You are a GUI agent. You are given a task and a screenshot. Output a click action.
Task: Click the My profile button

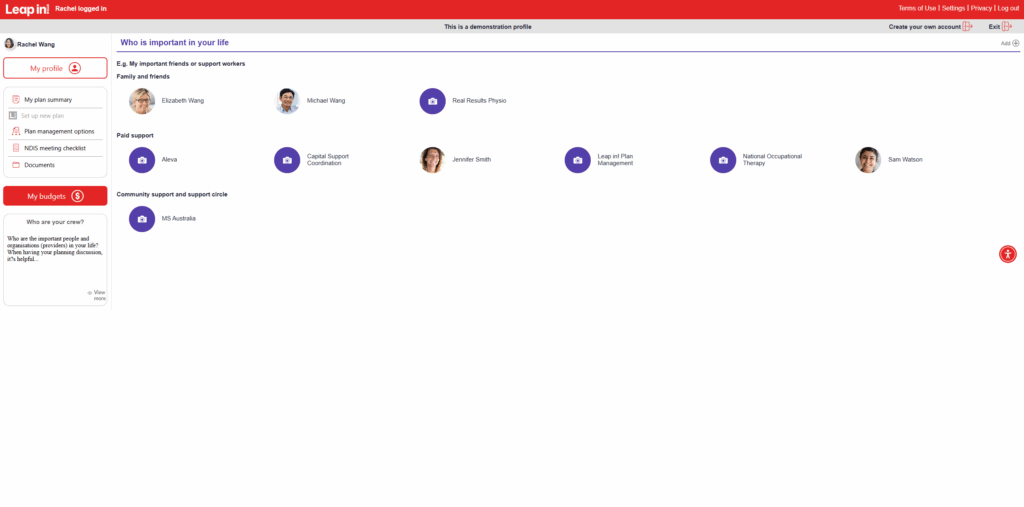click(55, 68)
